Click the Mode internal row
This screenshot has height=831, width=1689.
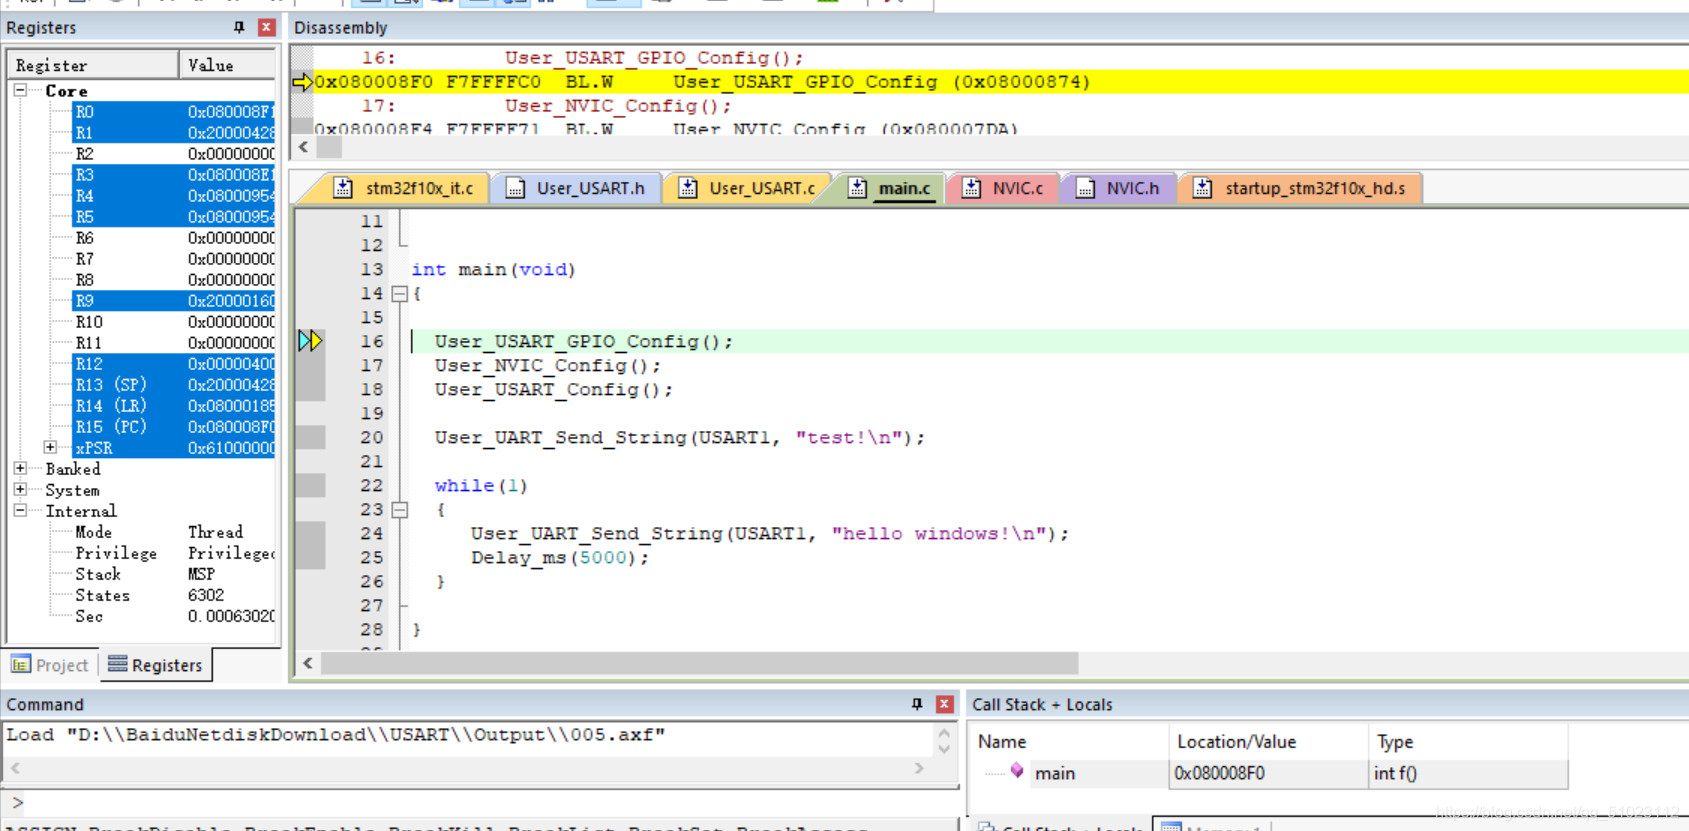tap(174, 532)
